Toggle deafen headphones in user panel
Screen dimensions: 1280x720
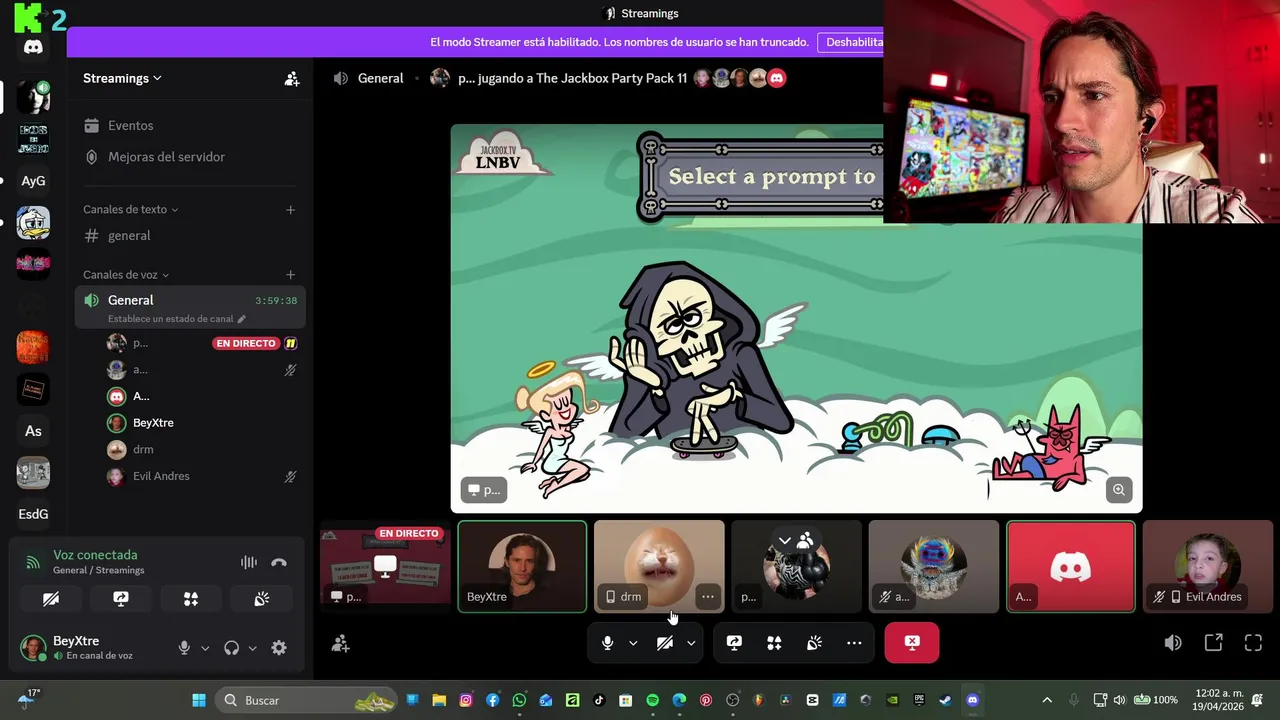point(232,648)
